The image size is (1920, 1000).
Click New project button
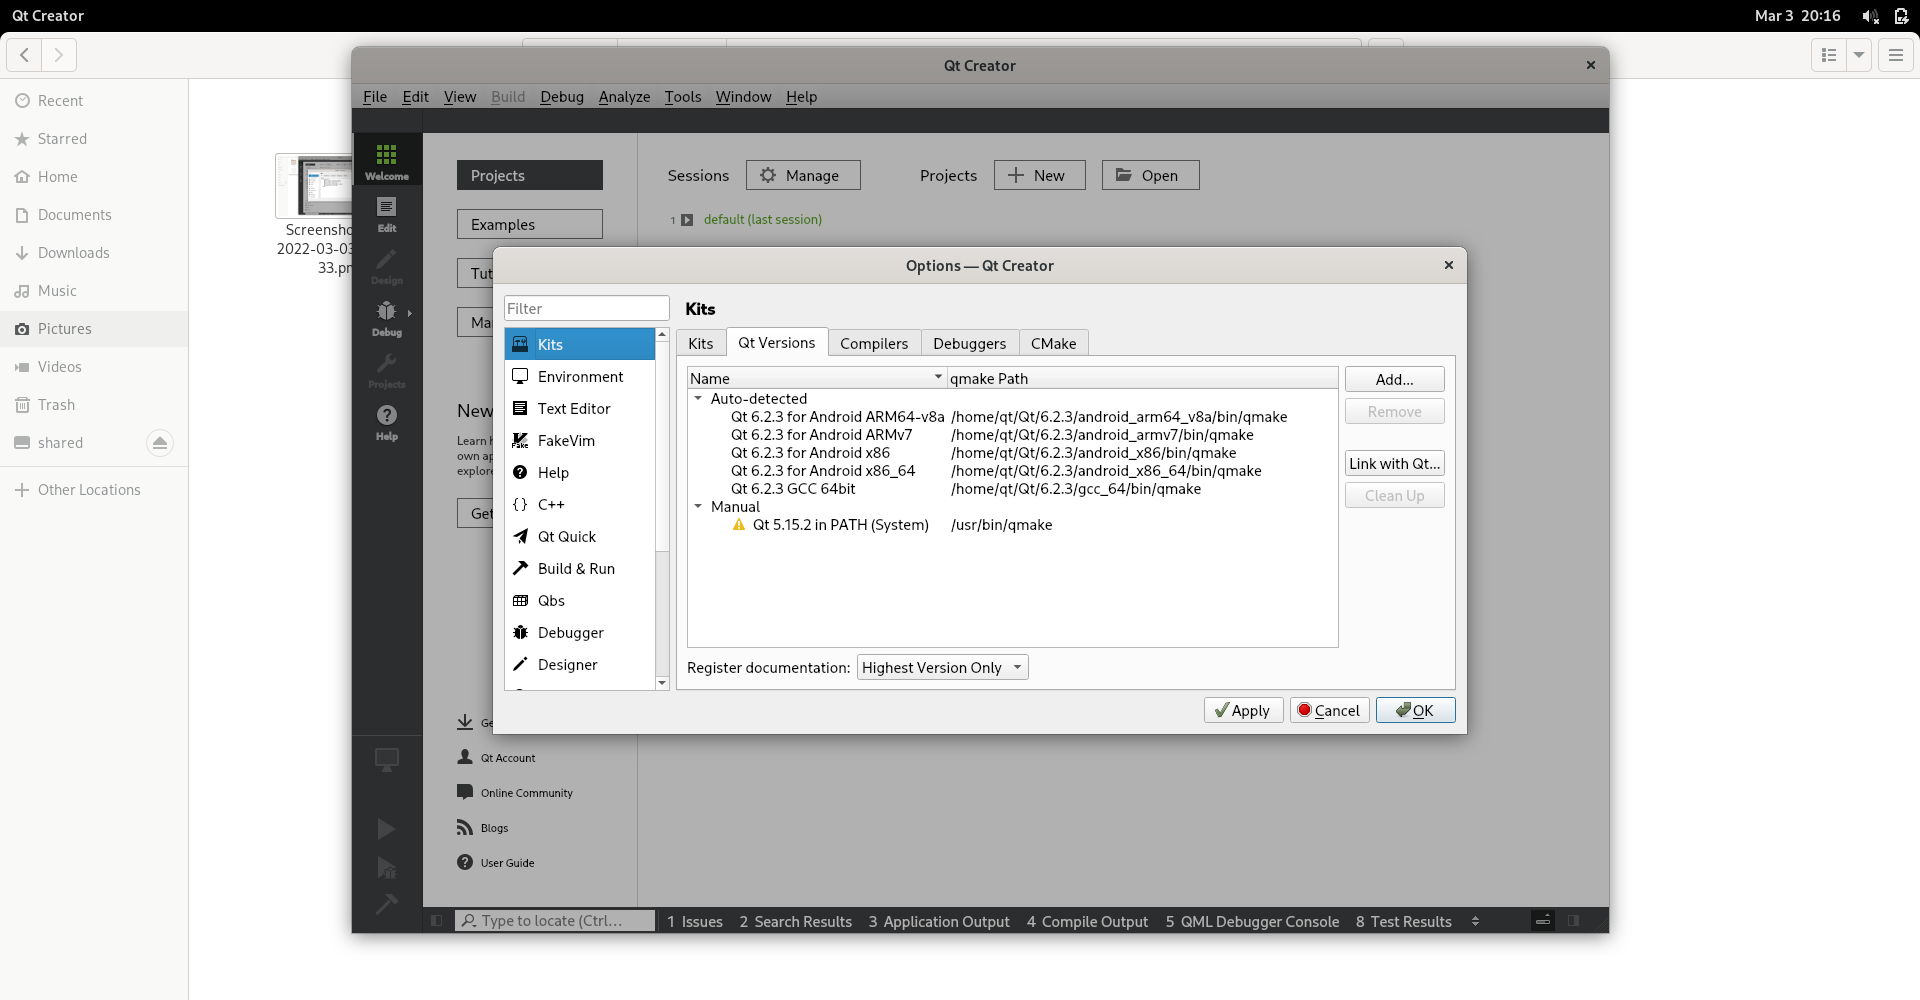pos(1039,175)
